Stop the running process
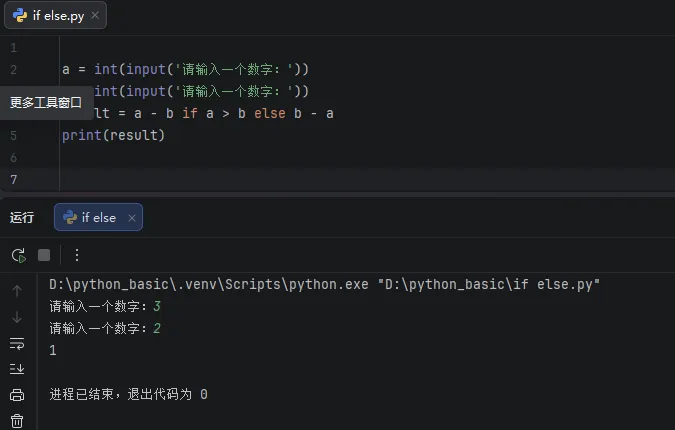The image size is (675, 430). pyautogui.click(x=44, y=255)
